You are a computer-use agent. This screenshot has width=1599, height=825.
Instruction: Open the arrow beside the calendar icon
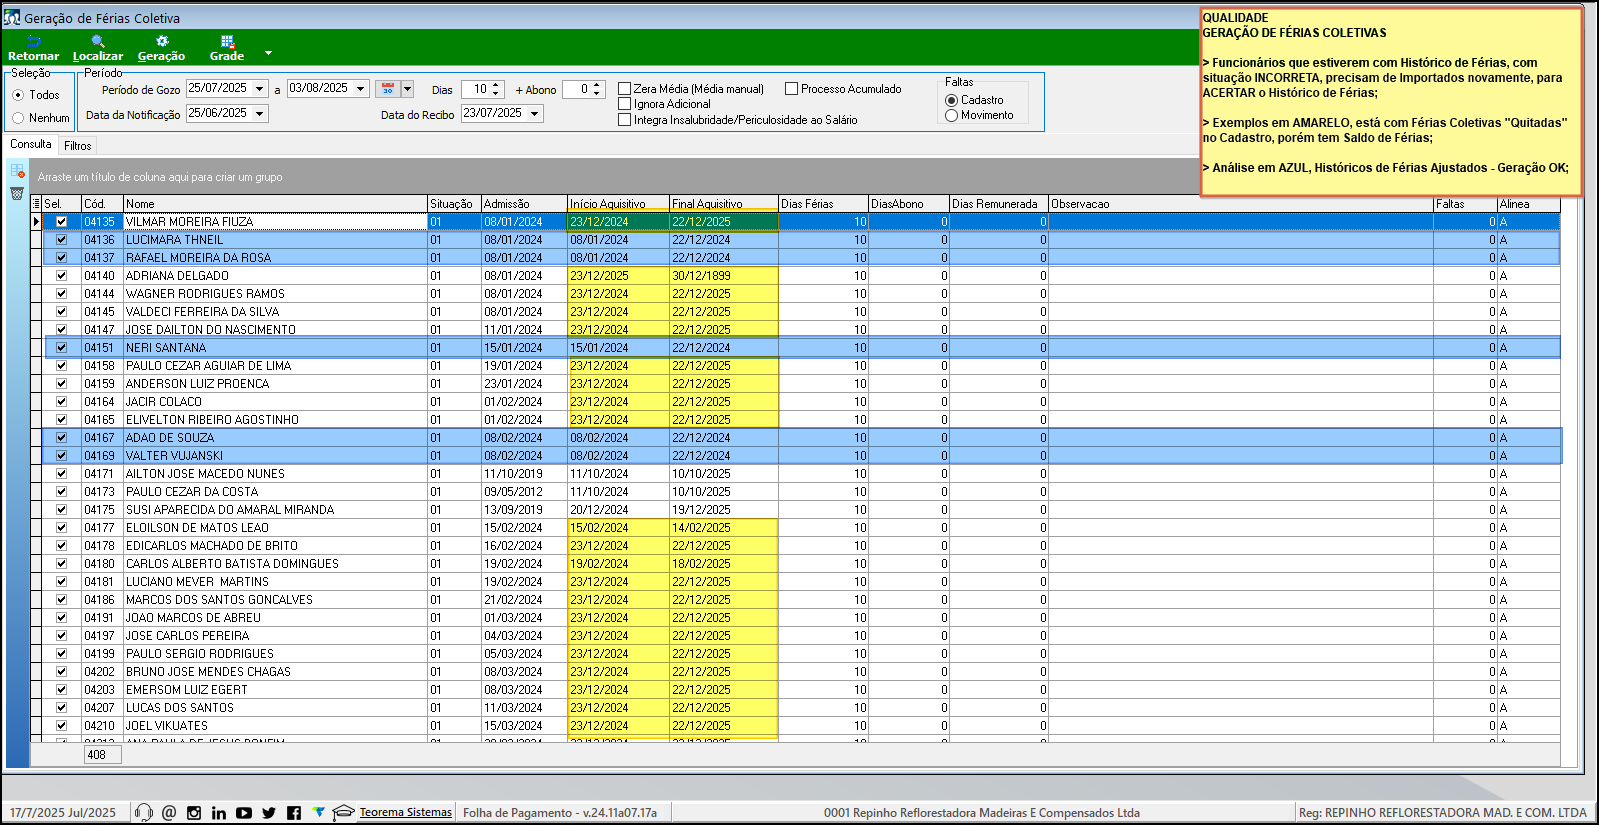(407, 89)
